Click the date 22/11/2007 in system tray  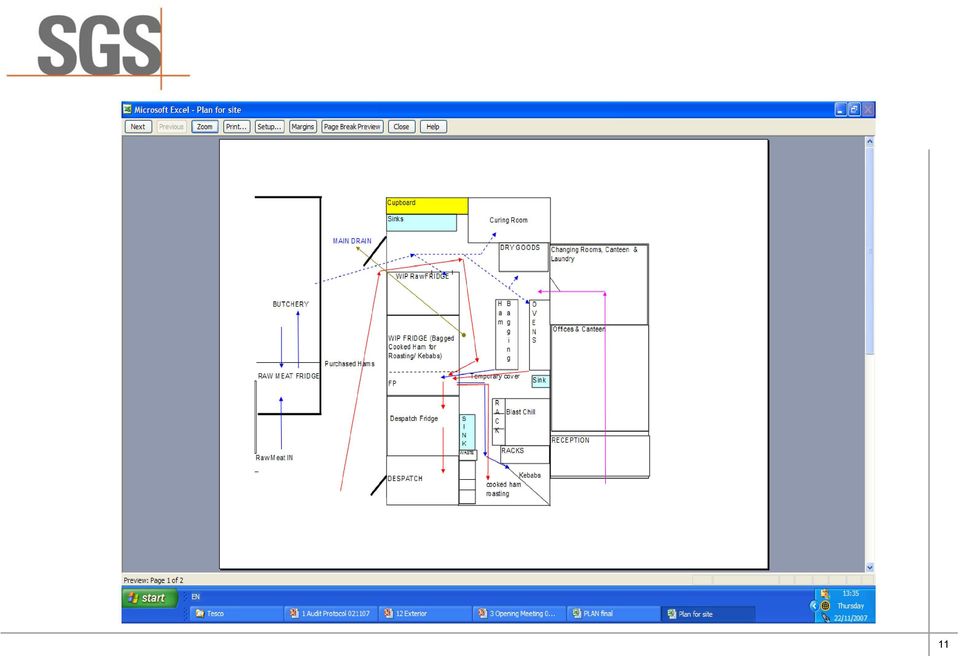coord(850,618)
